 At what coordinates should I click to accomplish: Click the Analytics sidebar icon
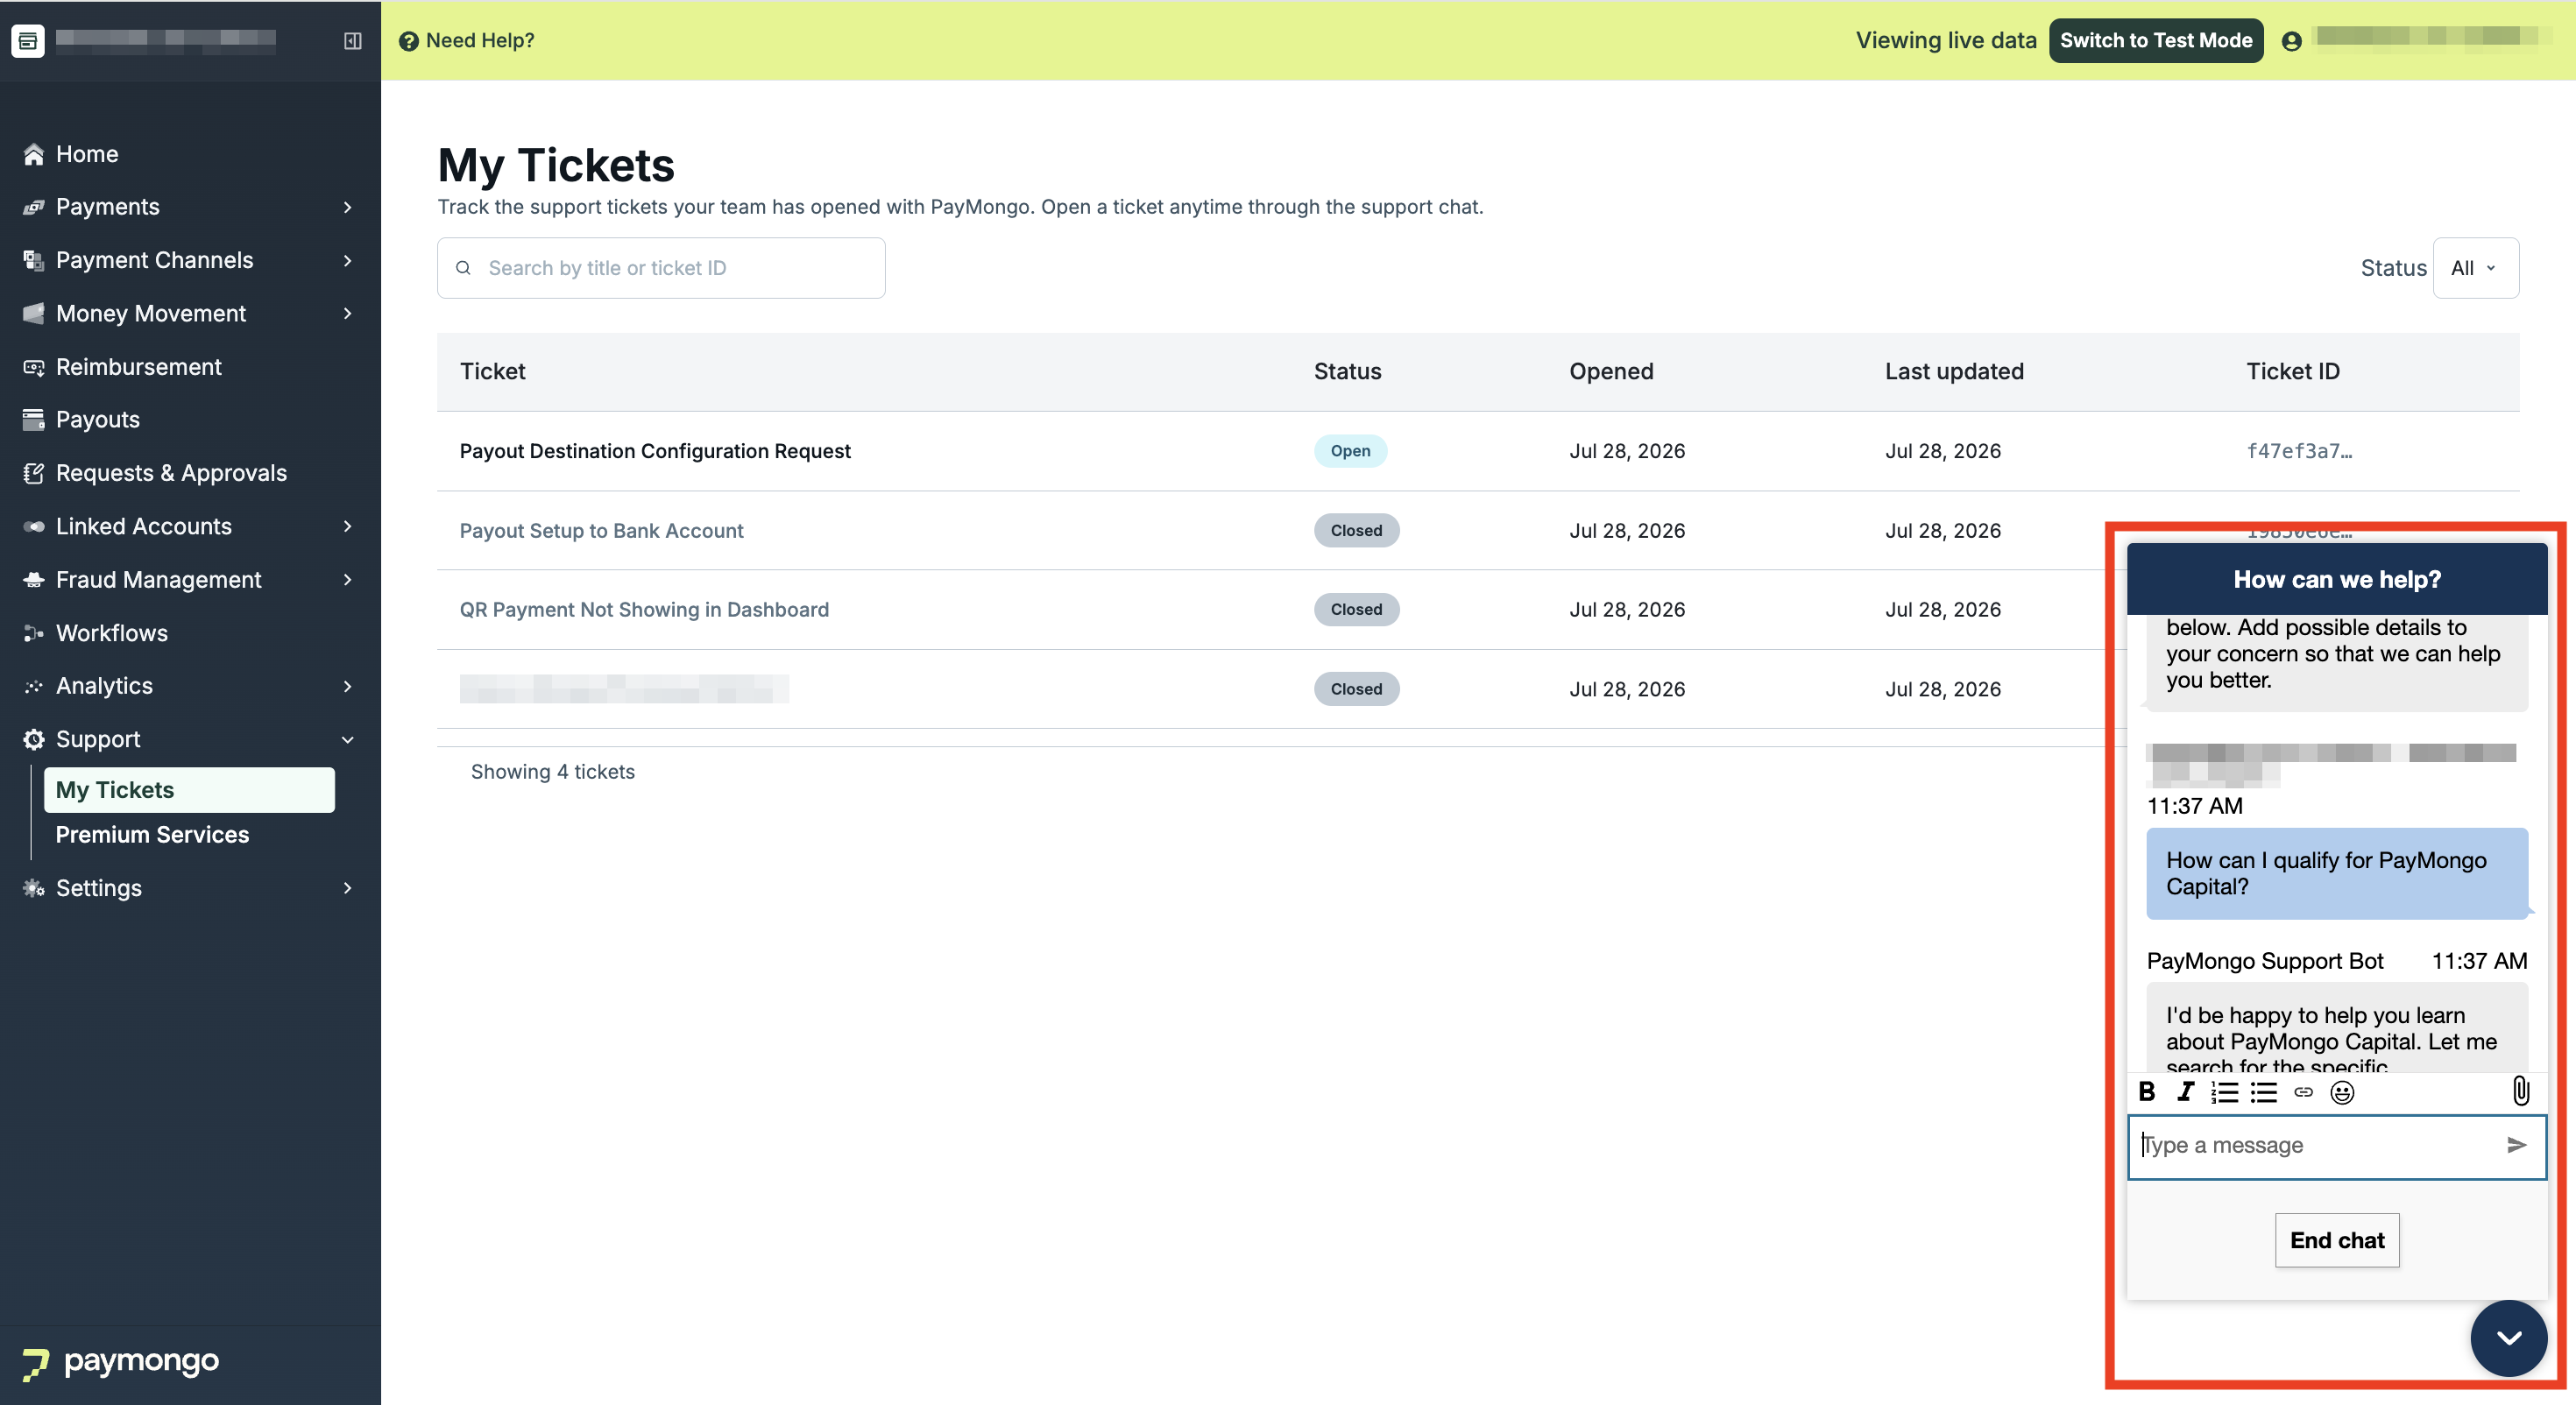tap(34, 686)
